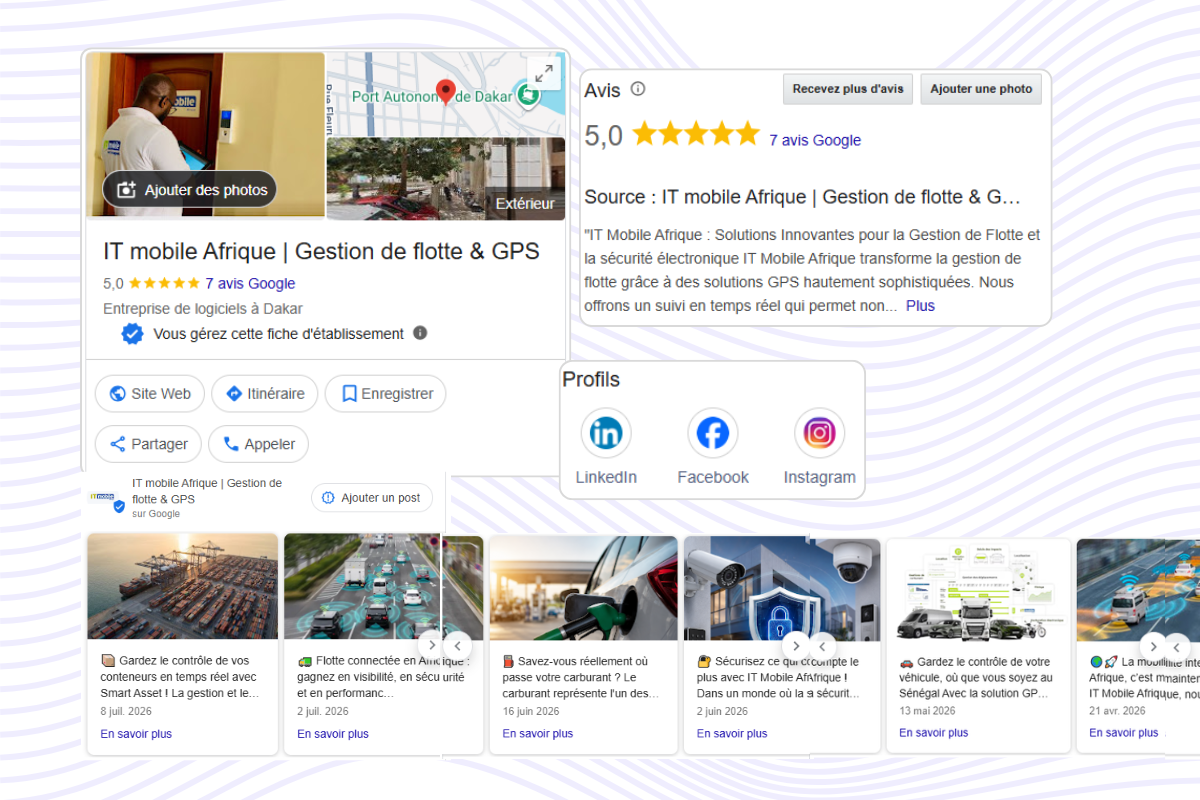Open the Extérieur street view thumbnail
This screenshot has height=800, width=1200.
446,178
